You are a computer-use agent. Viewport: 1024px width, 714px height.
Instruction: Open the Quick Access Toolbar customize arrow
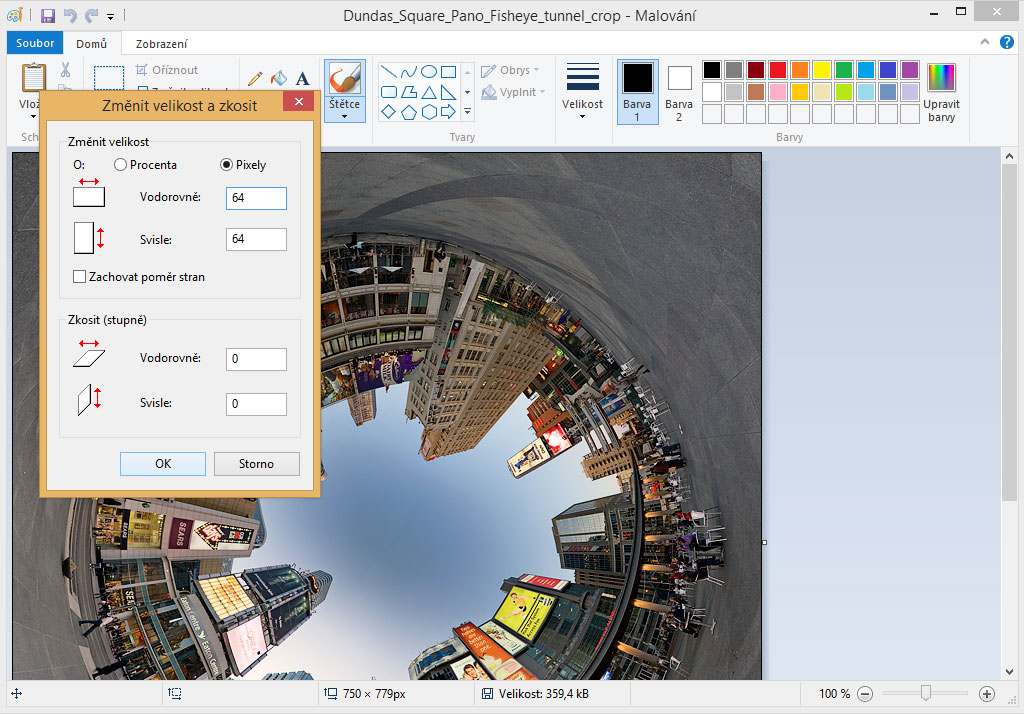point(110,16)
